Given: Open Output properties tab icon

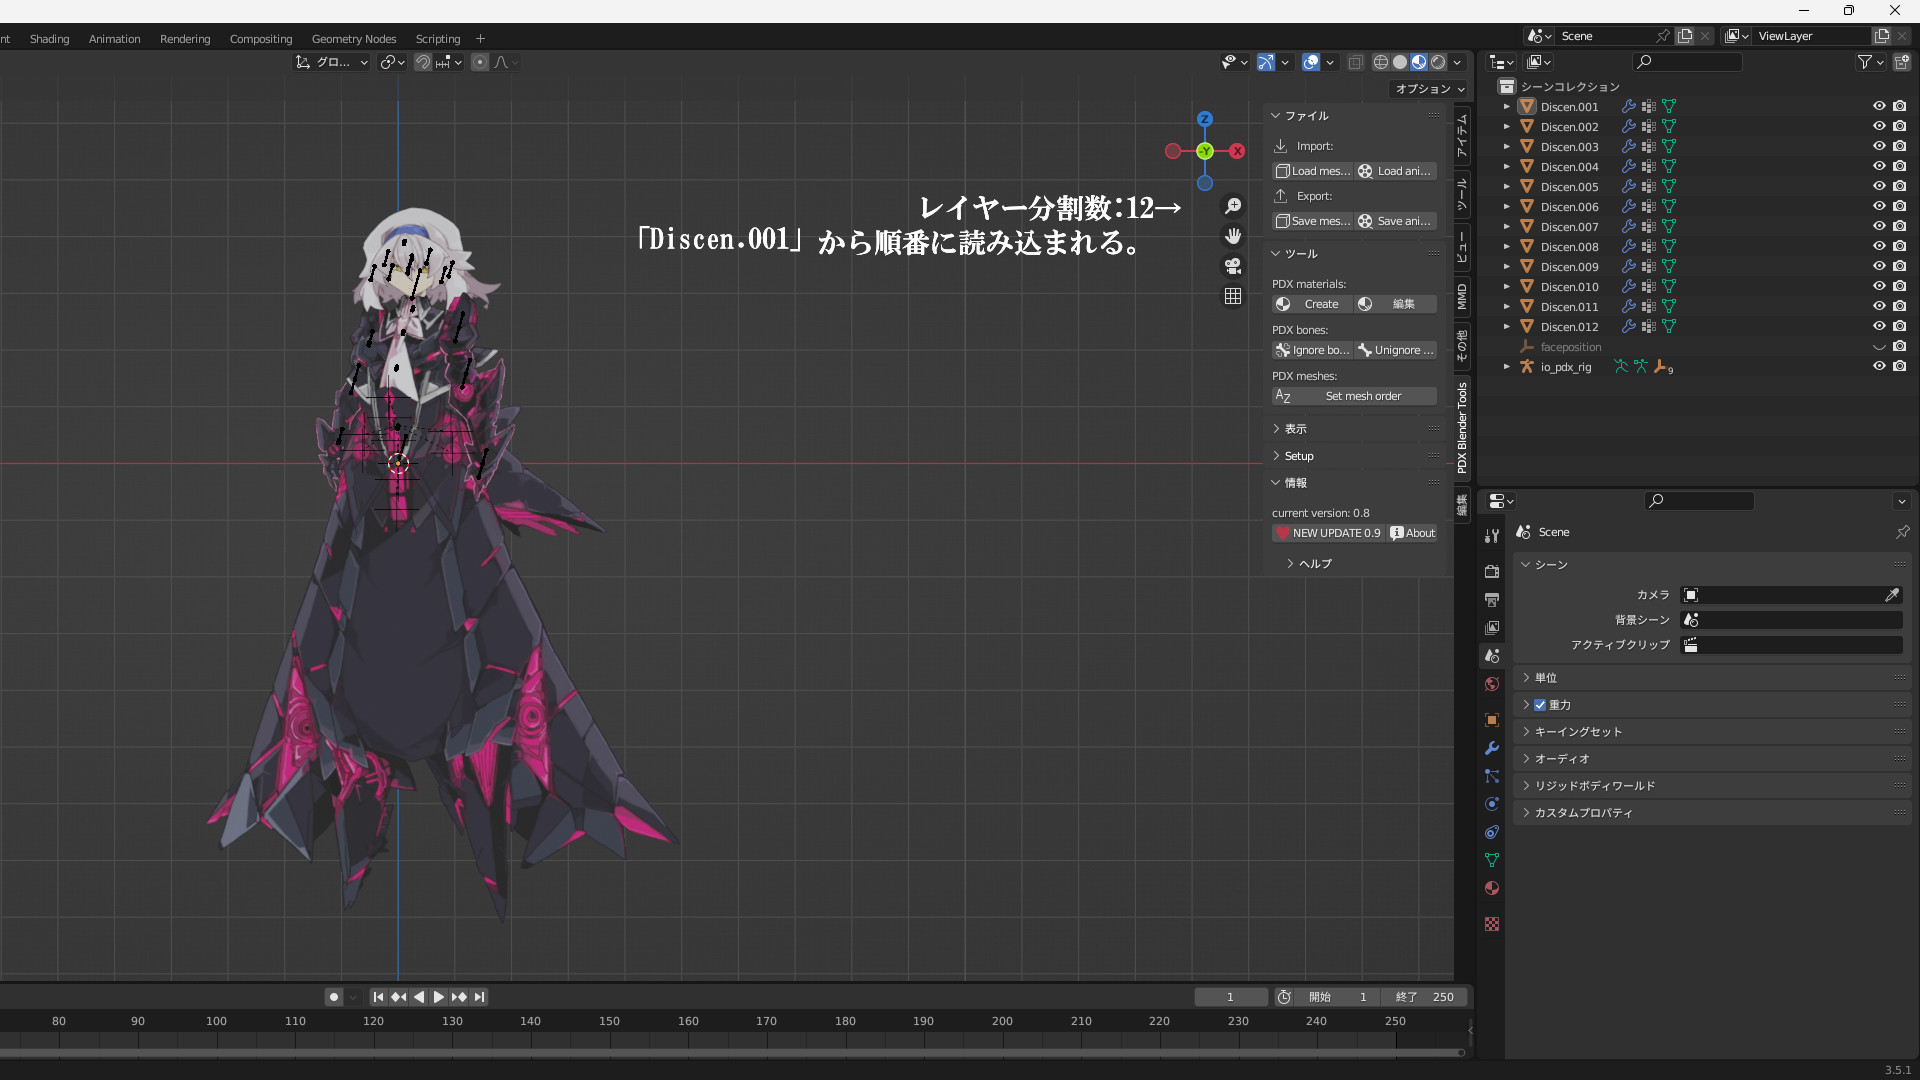Looking at the screenshot, I should [1492, 600].
